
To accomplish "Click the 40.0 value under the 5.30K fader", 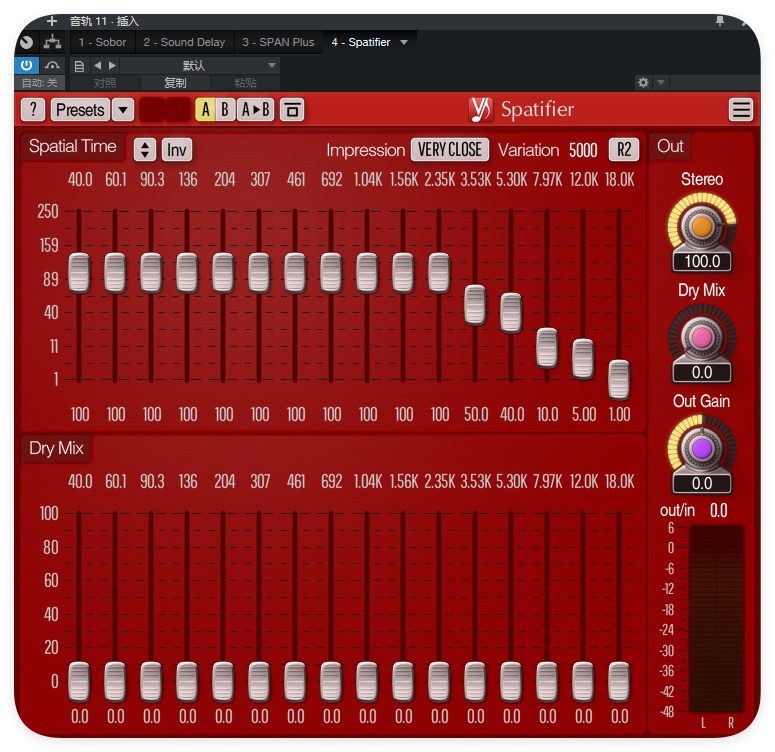I will pos(512,414).
